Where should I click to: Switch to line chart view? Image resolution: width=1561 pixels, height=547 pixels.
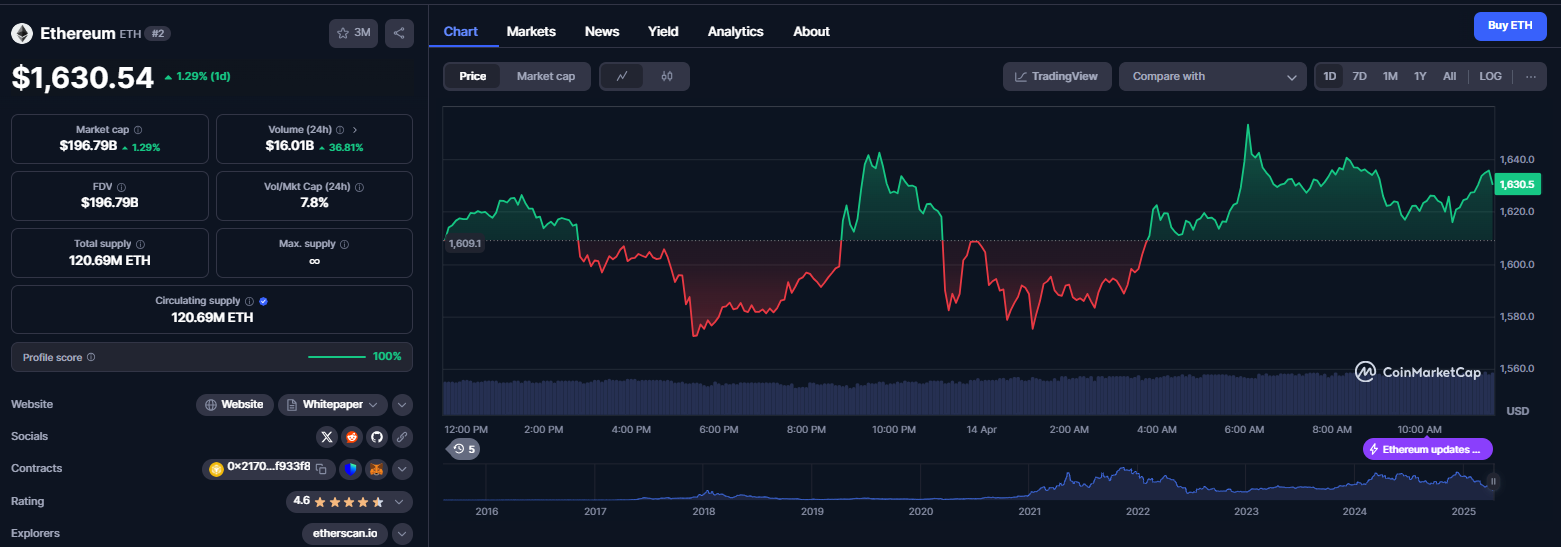pos(622,76)
